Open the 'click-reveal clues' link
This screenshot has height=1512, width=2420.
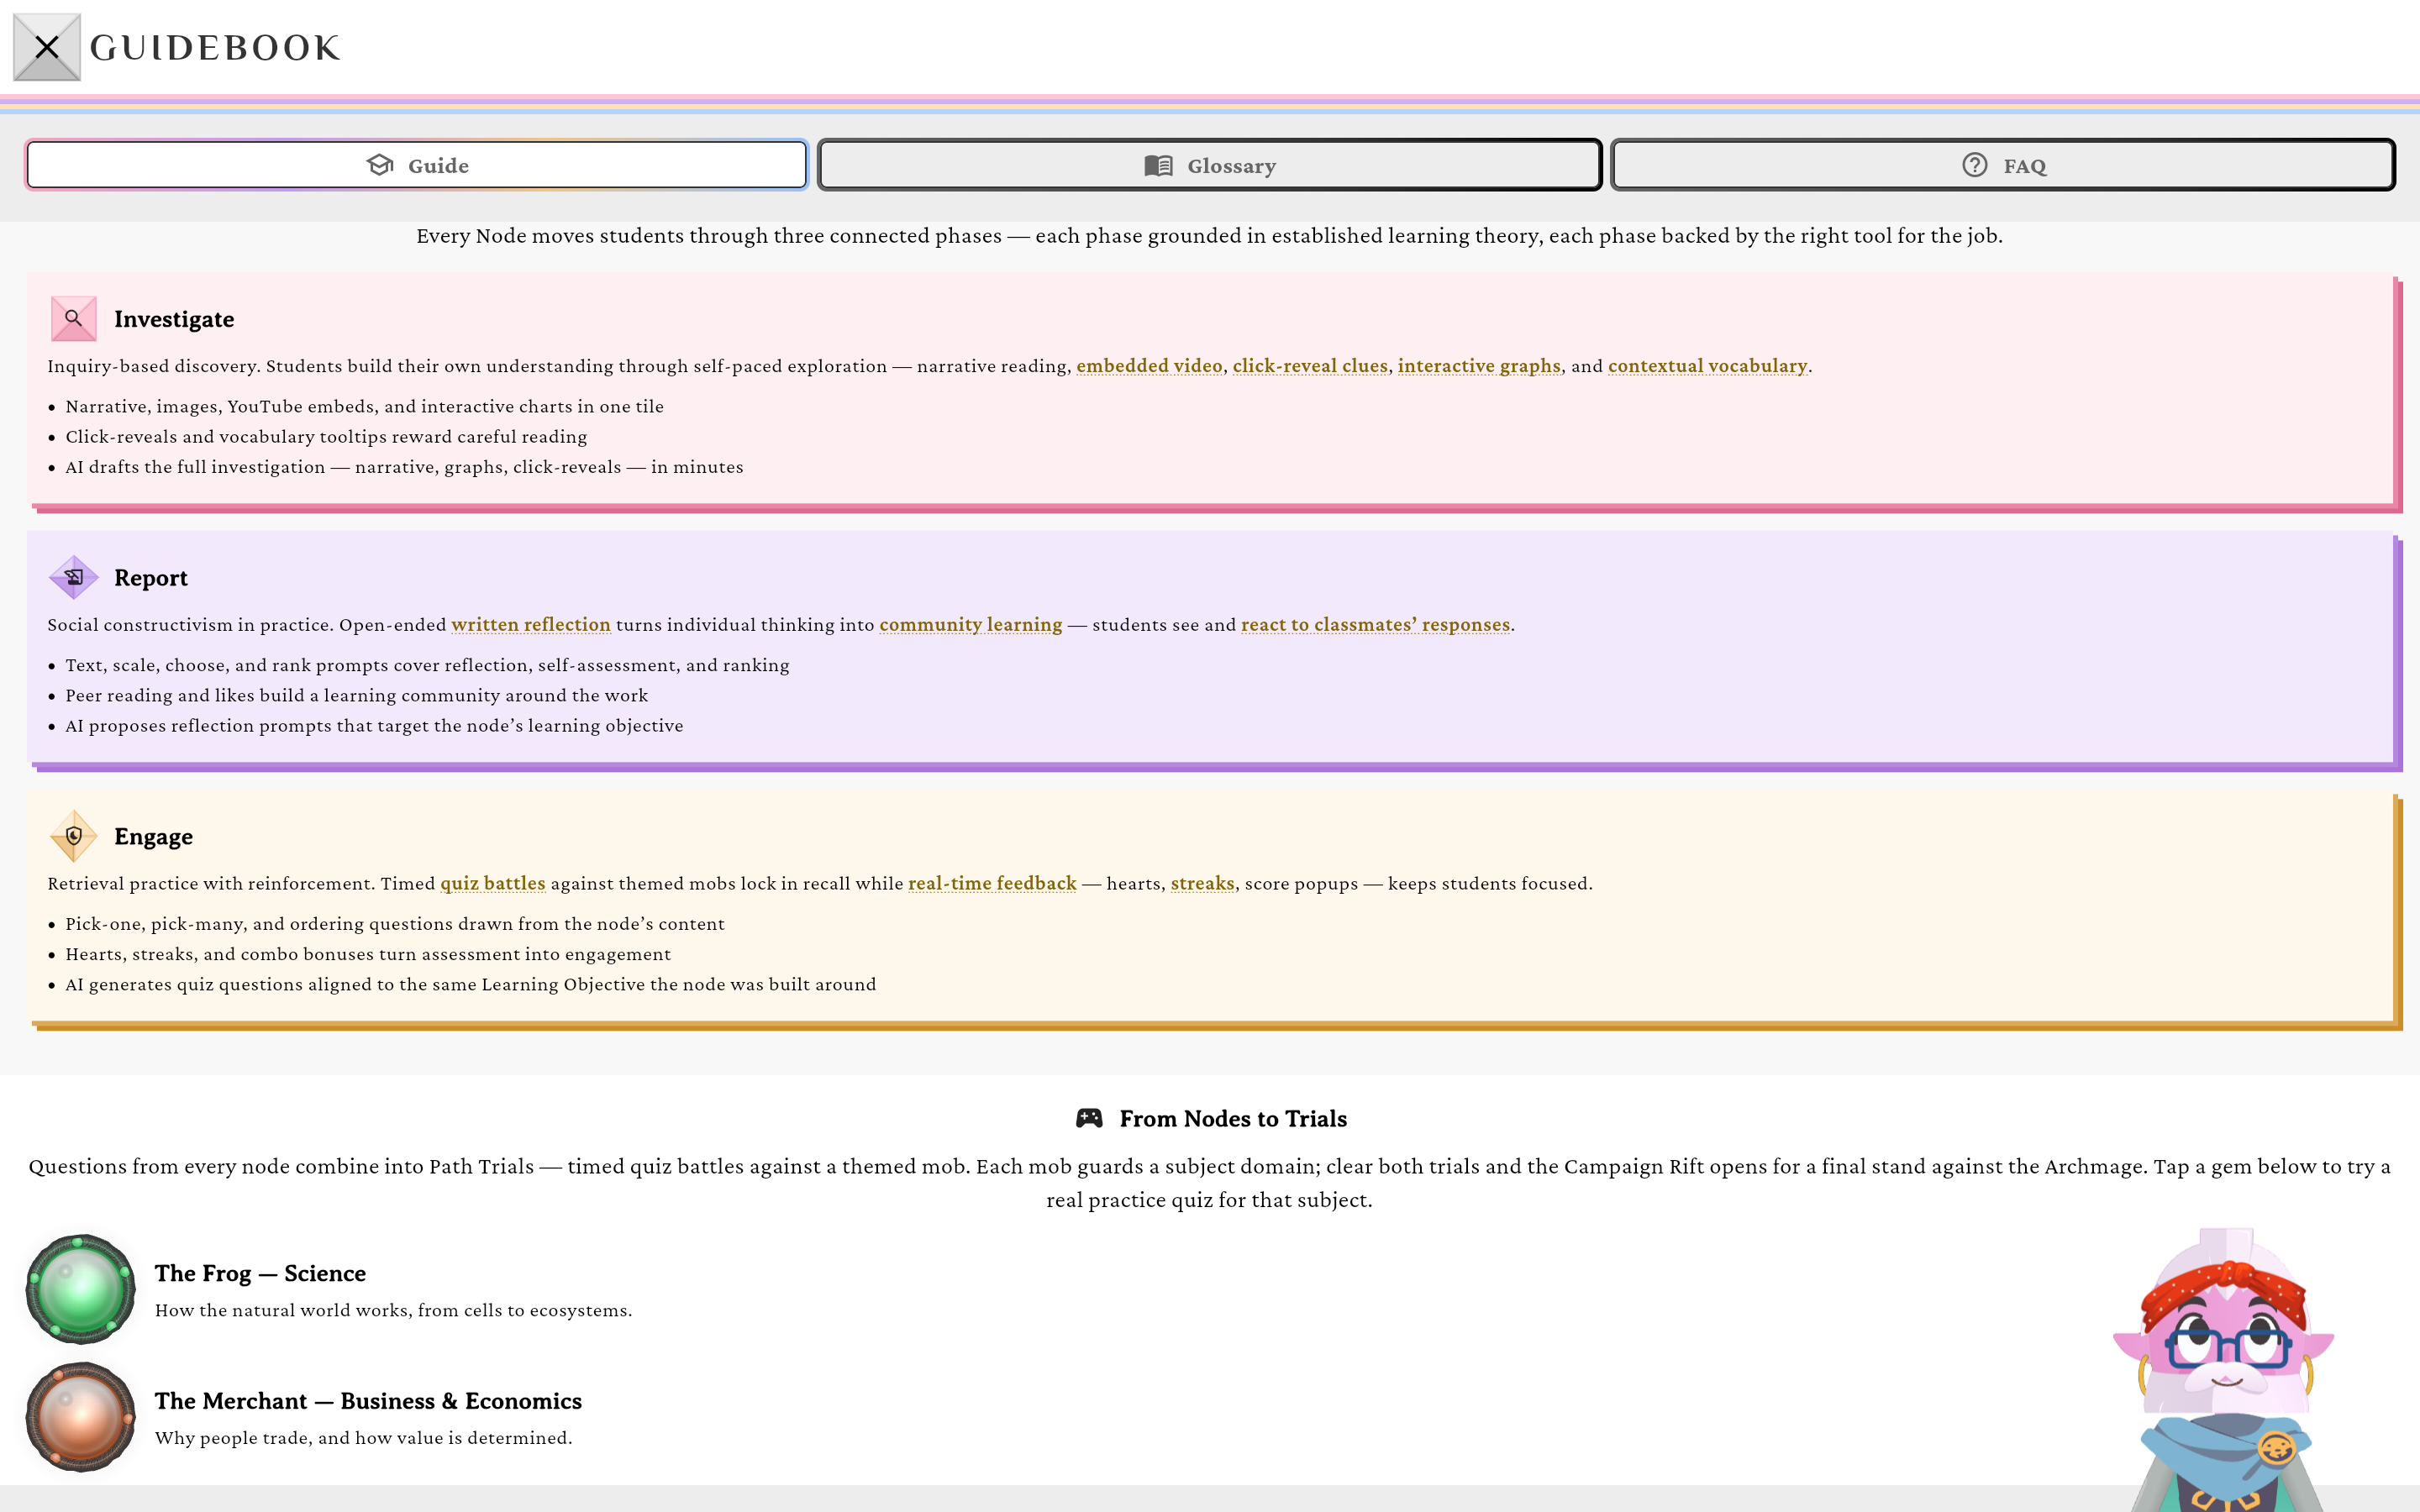(x=1310, y=366)
